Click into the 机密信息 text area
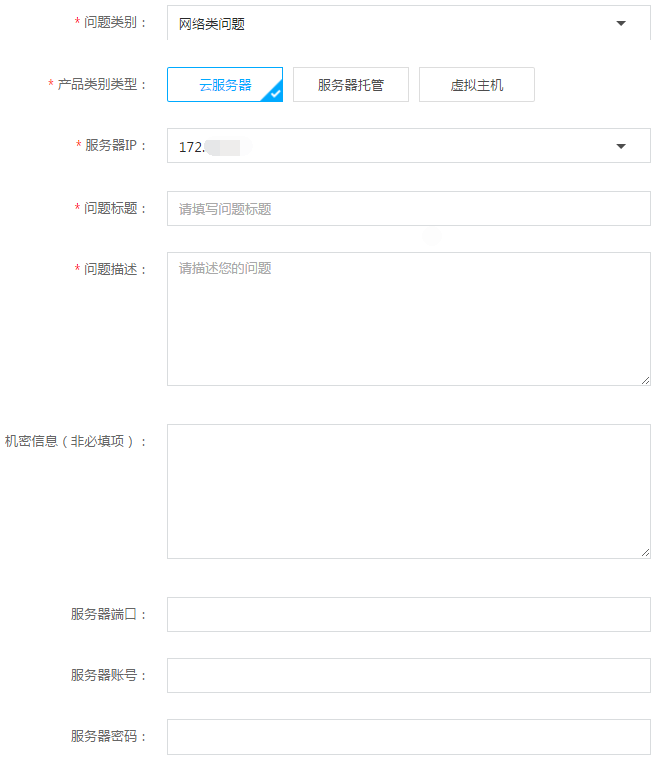The height and width of the screenshot is (765, 661). coord(409,491)
